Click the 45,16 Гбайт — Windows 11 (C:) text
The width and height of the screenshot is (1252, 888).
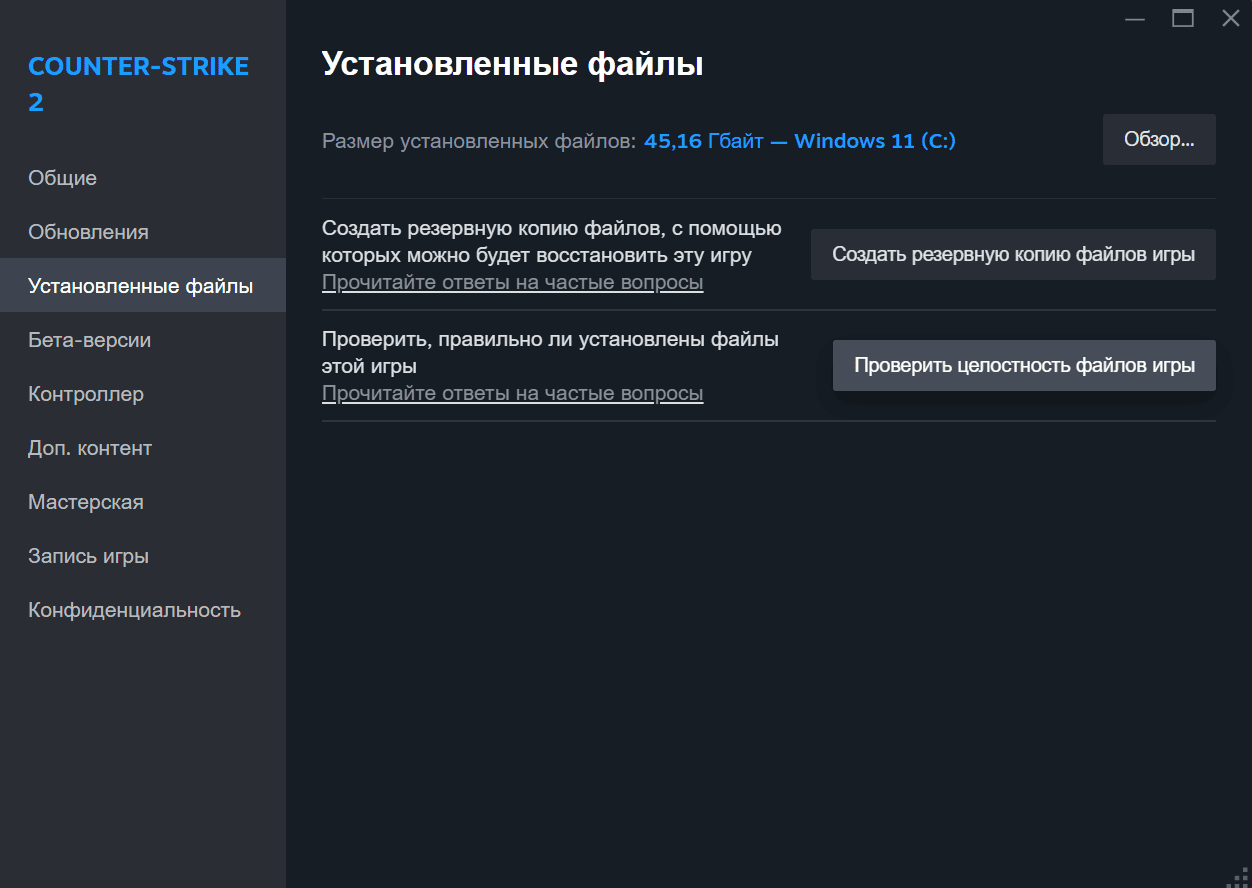(x=800, y=141)
